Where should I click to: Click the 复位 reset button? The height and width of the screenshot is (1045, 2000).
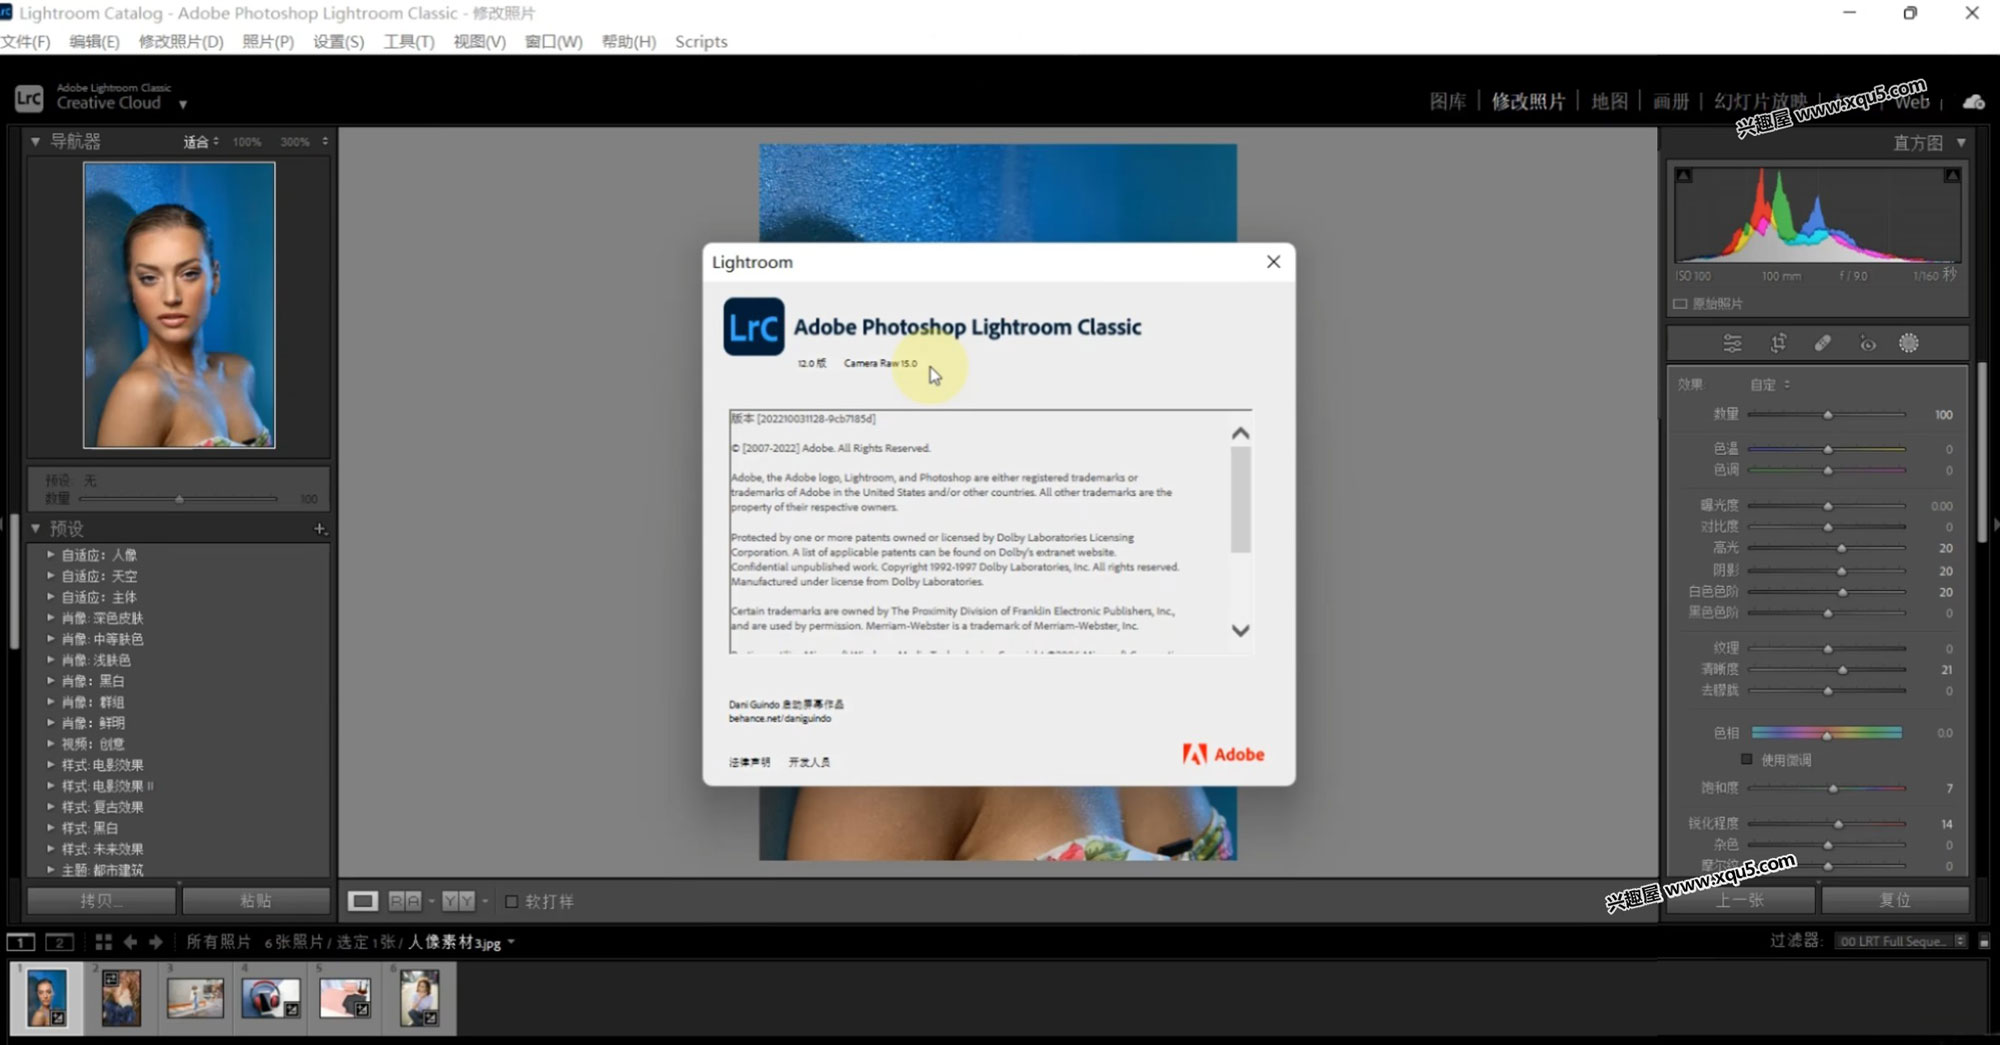(1895, 900)
